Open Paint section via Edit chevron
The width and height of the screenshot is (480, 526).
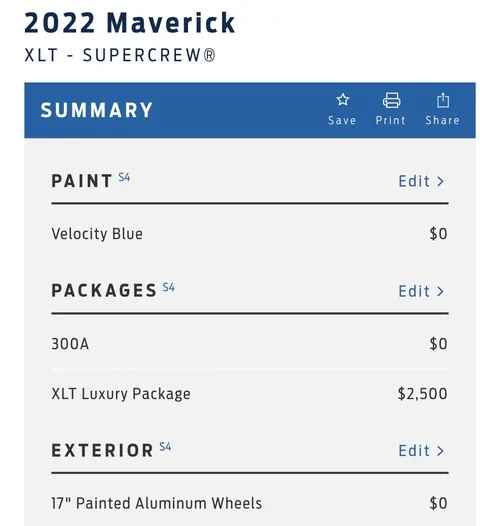click(x=440, y=181)
